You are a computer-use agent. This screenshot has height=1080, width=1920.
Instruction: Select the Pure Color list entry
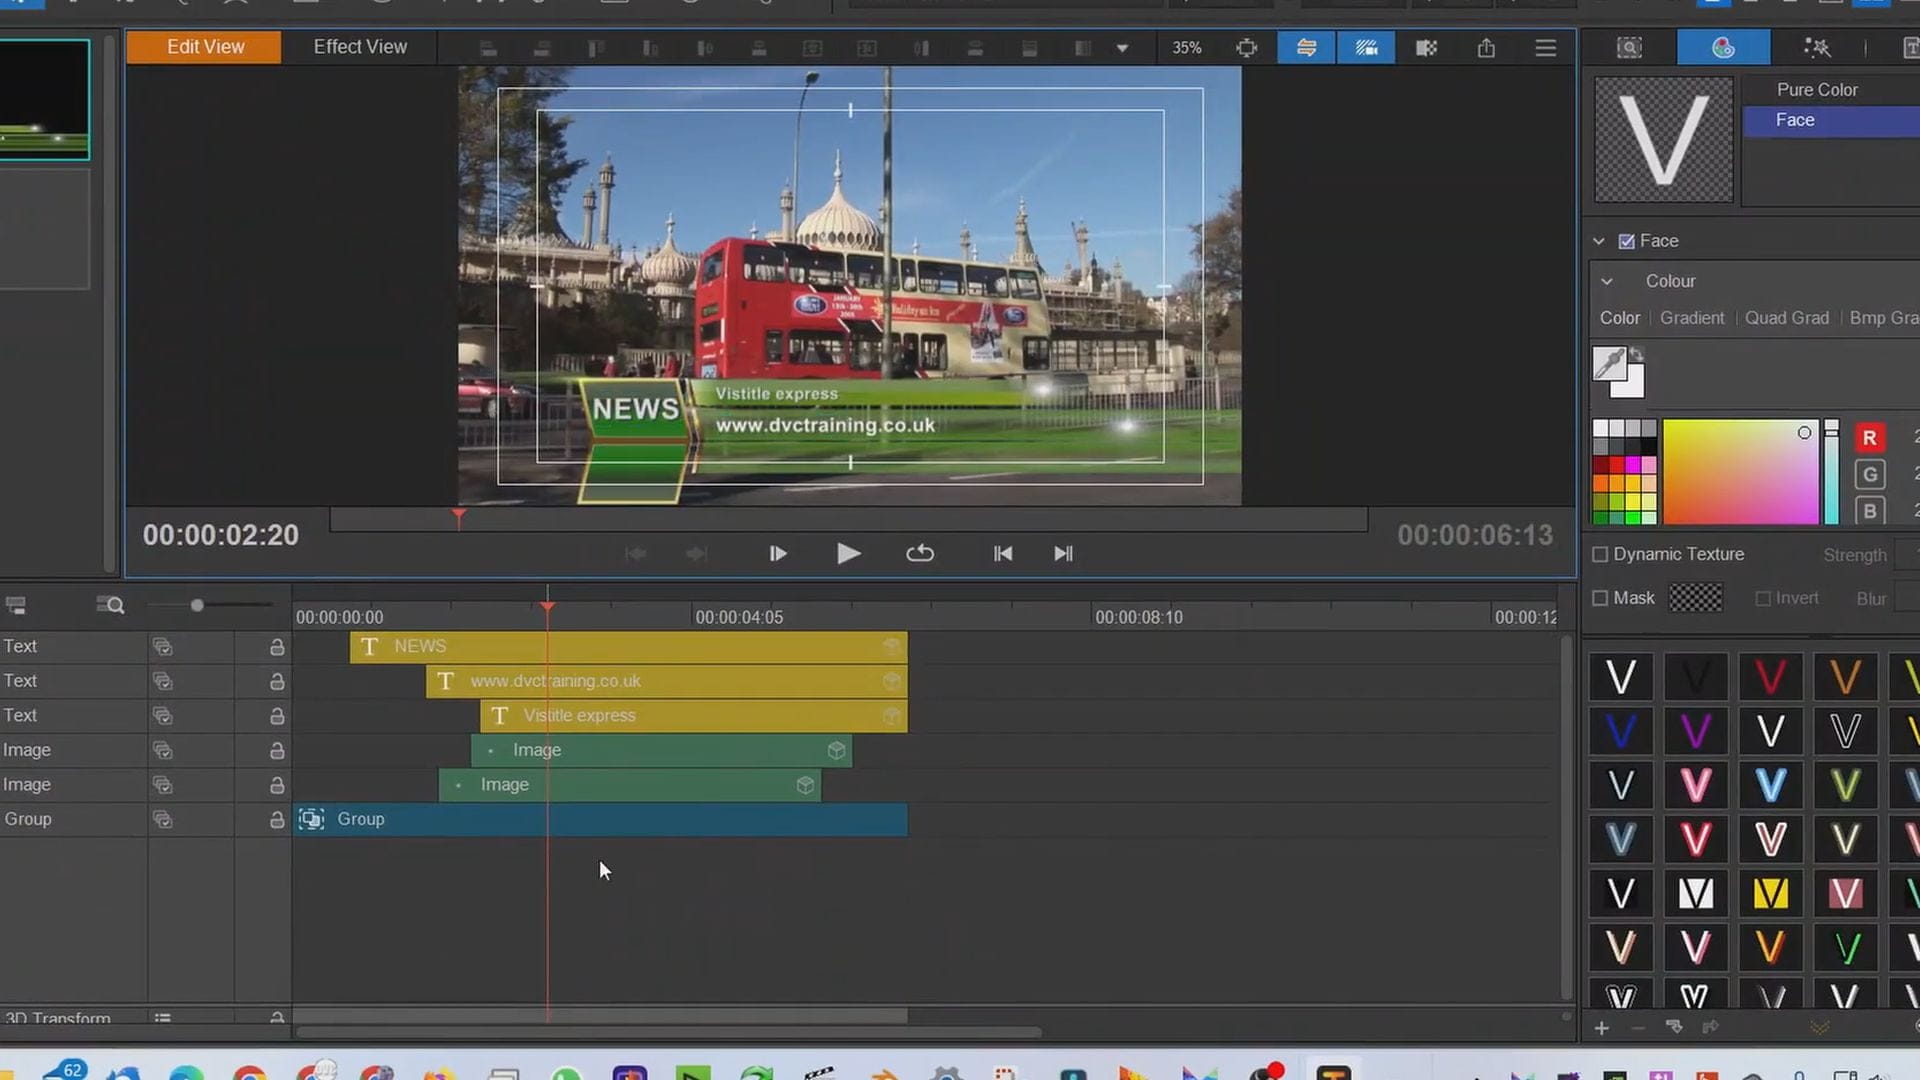pyautogui.click(x=1817, y=90)
